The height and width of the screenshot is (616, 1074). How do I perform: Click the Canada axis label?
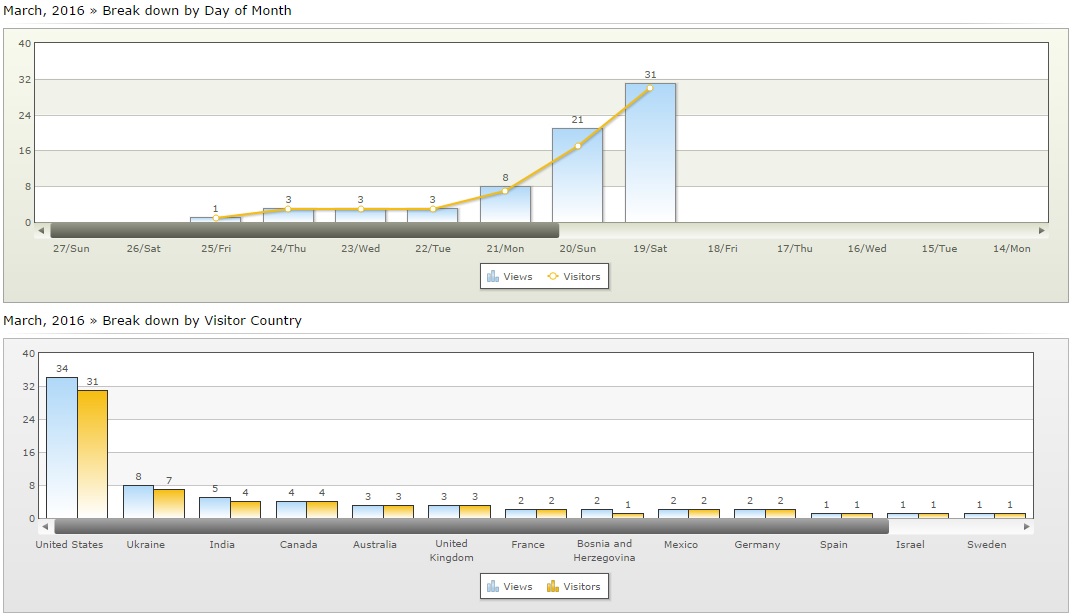click(x=298, y=545)
